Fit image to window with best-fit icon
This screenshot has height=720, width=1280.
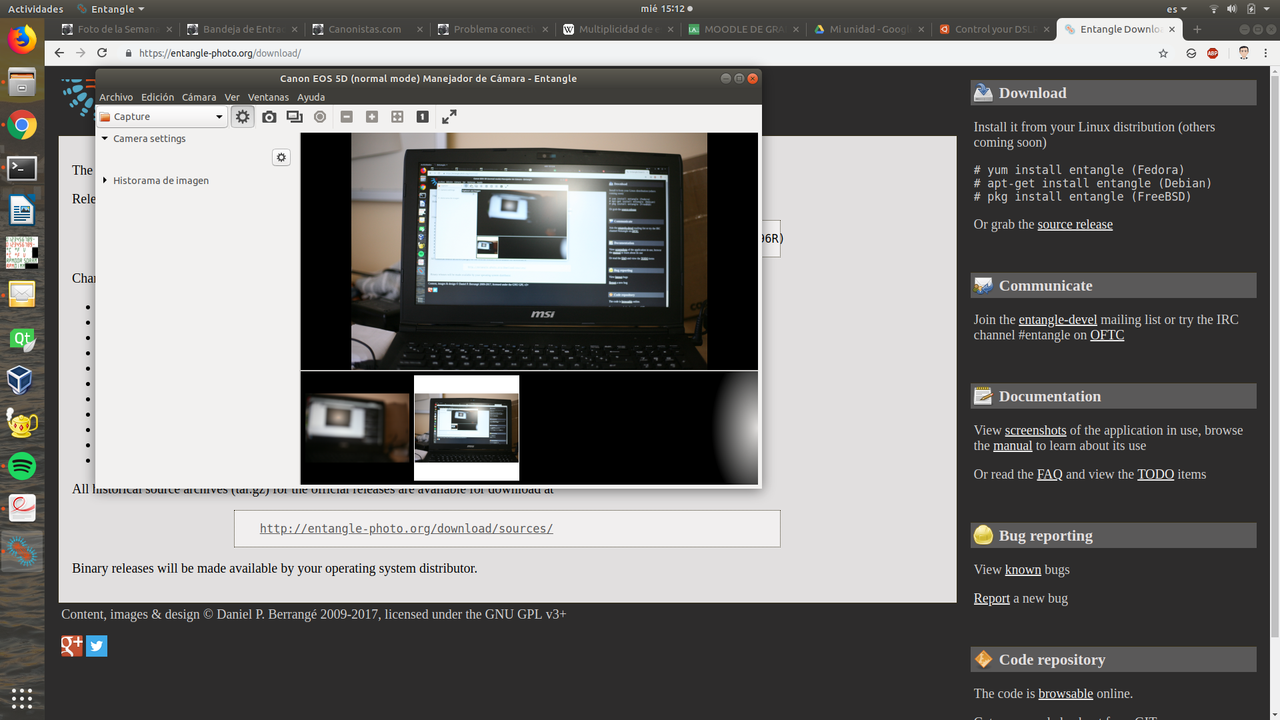[397, 117]
